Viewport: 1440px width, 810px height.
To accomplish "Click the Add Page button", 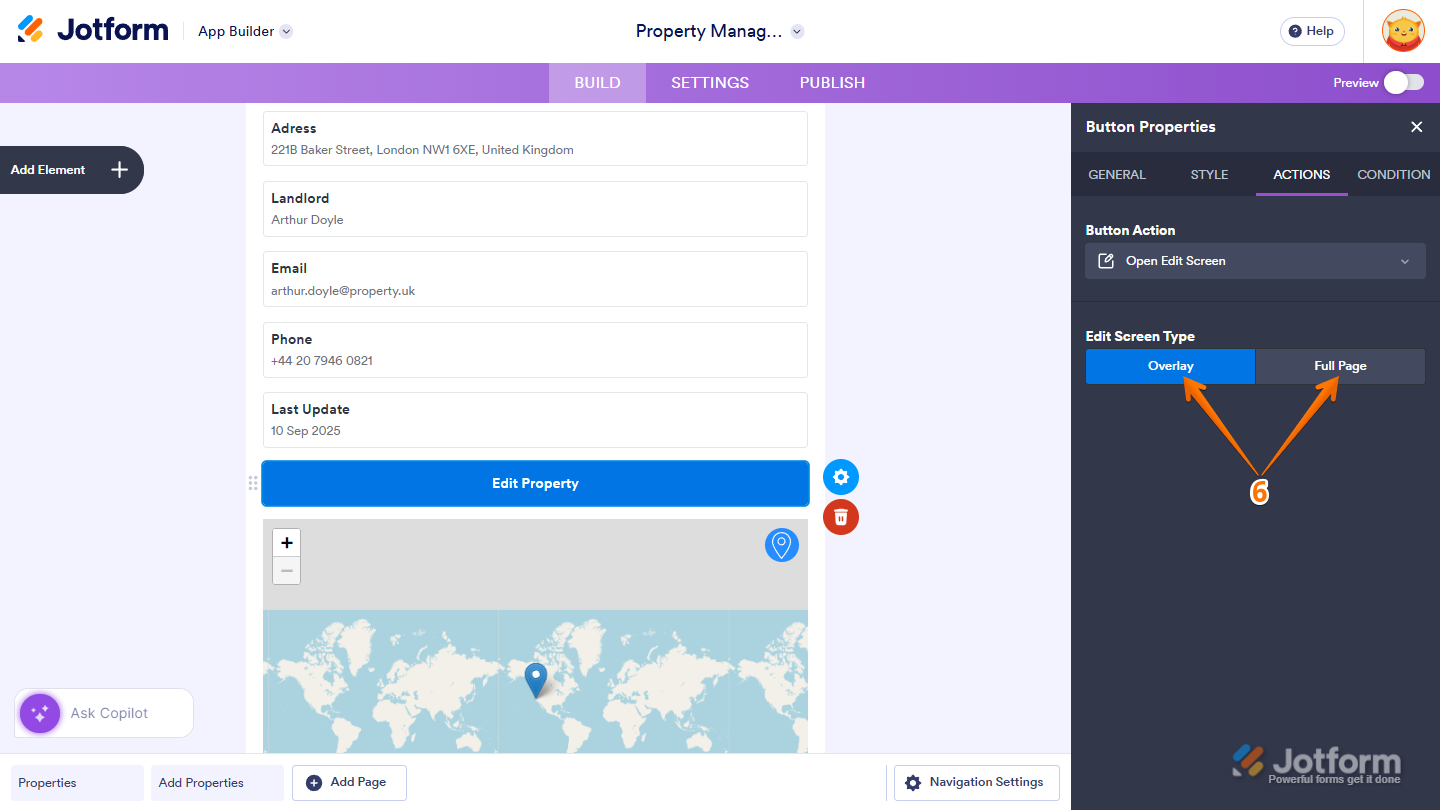I will (x=349, y=782).
